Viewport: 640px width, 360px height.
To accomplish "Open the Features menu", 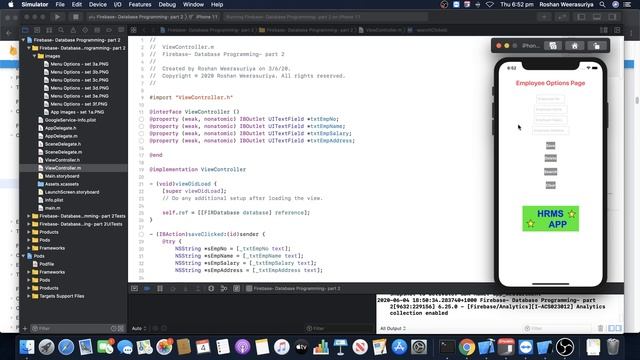I will pos(140,4).
